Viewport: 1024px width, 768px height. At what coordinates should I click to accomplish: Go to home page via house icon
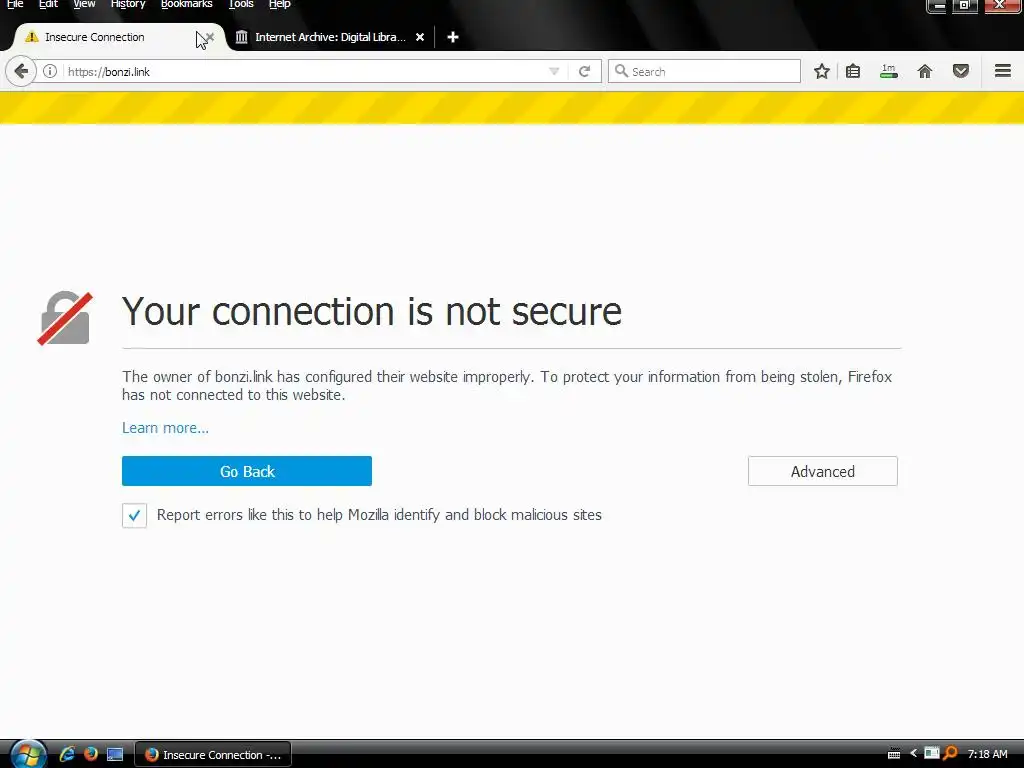point(925,71)
